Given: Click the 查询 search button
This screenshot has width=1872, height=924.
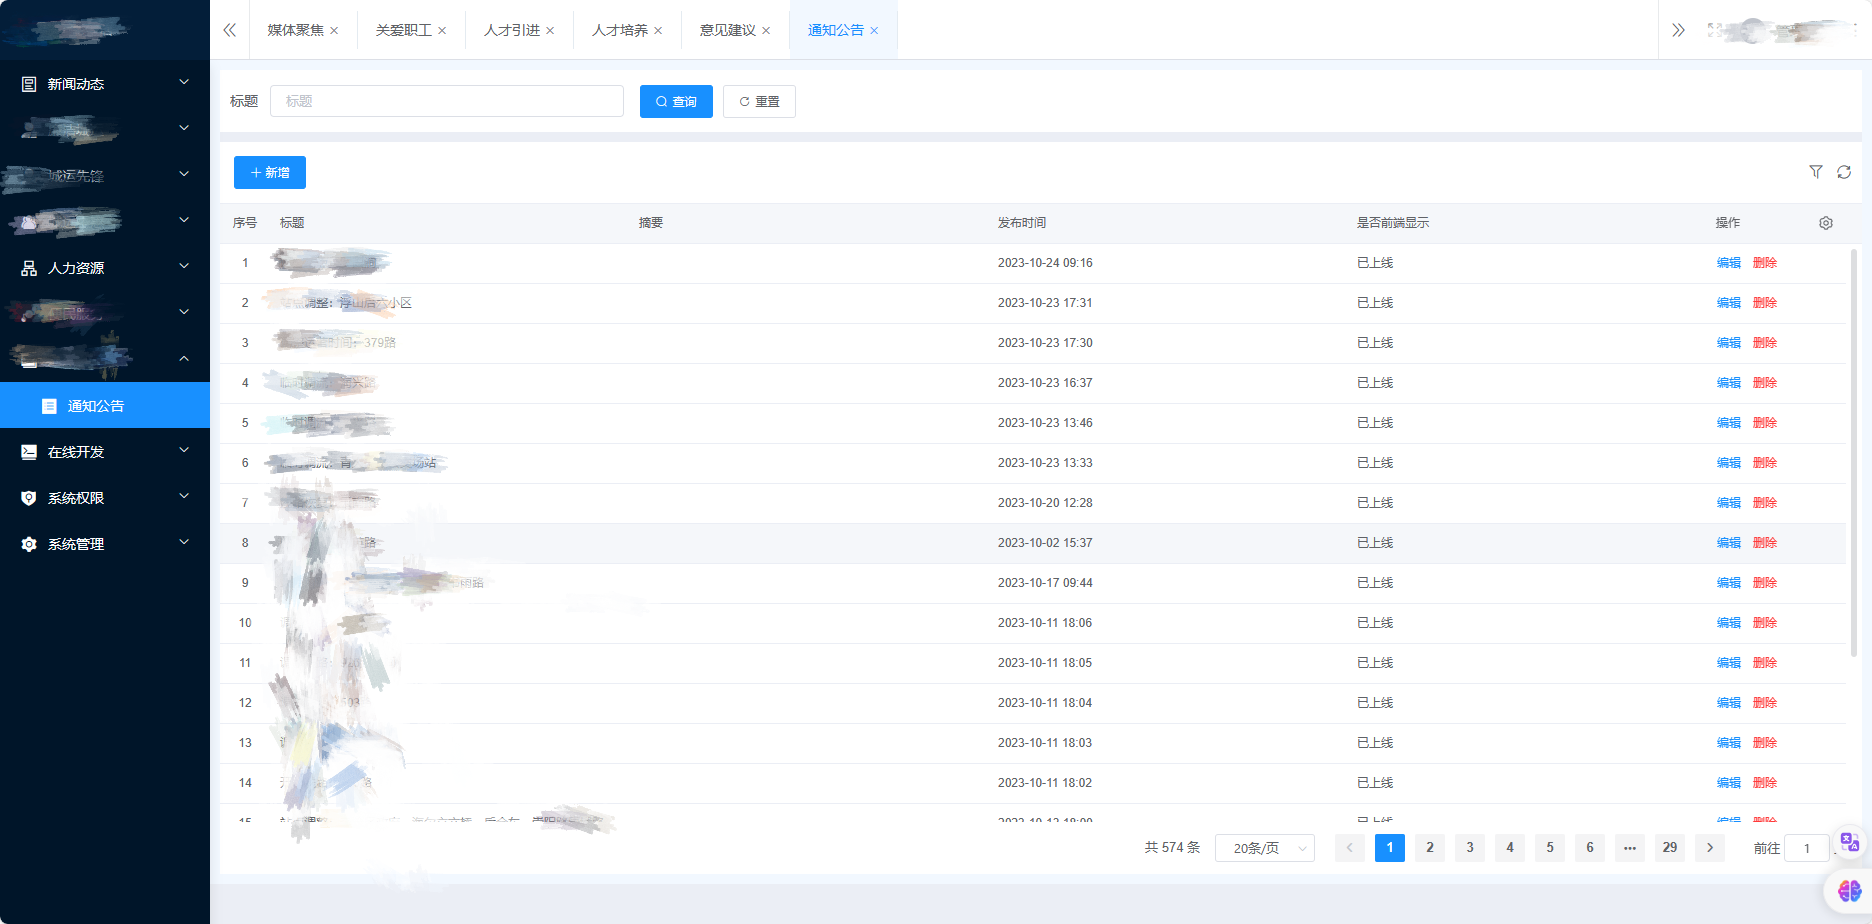Looking at the screenshot, I should [x=676, y=101].
